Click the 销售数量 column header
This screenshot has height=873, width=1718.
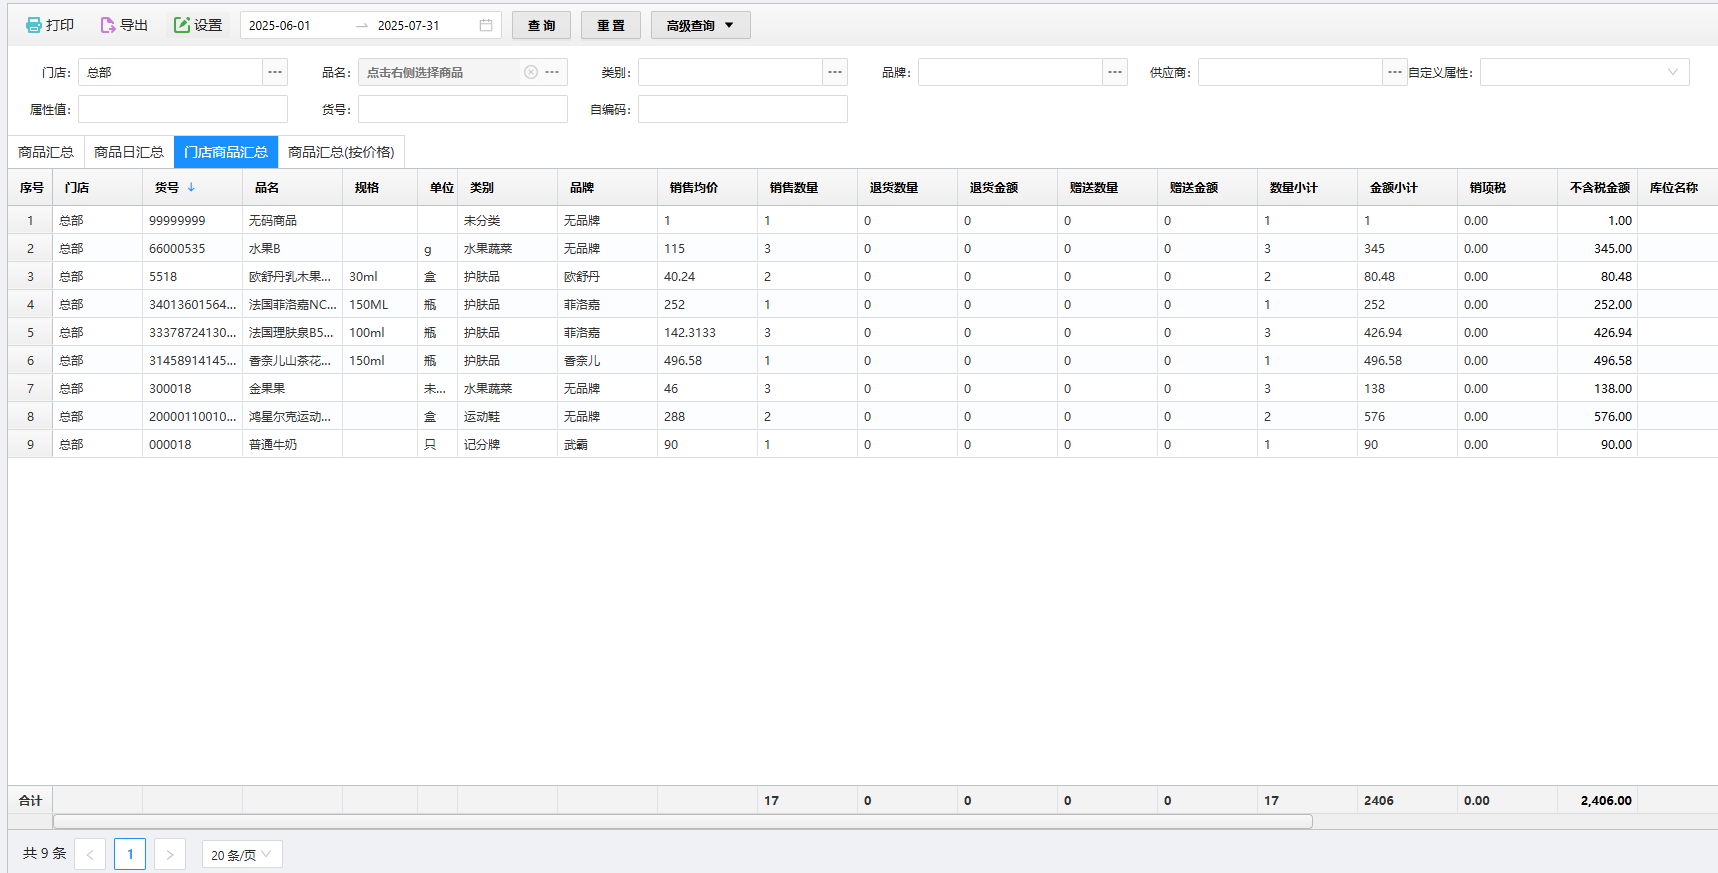[808, 187]
